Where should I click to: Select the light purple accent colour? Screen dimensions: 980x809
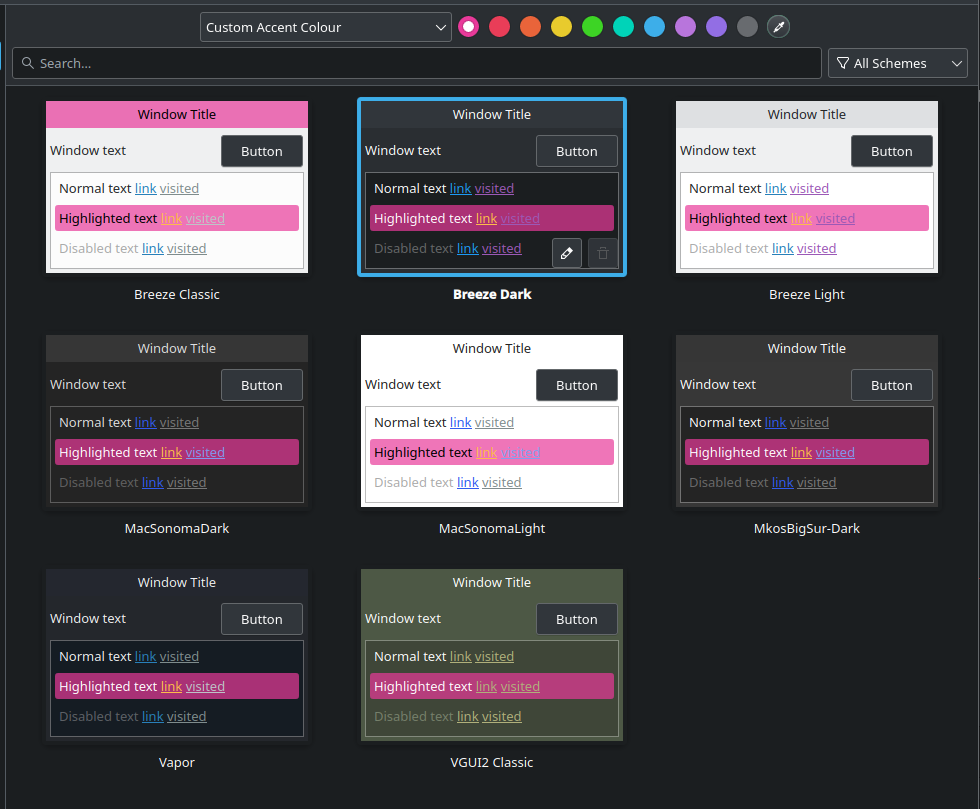coord(686,27)
